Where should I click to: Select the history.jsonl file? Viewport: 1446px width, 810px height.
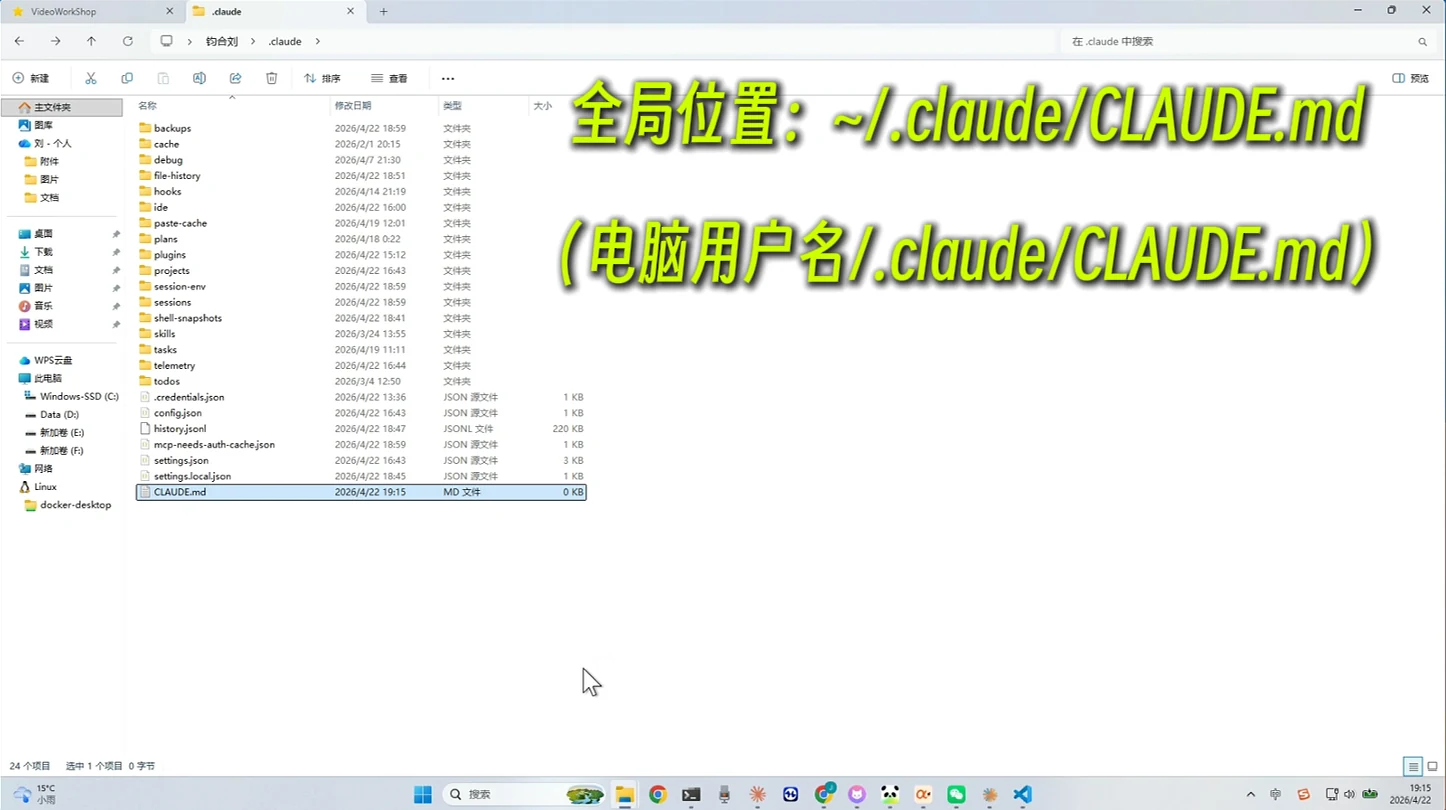pos(361,429)
